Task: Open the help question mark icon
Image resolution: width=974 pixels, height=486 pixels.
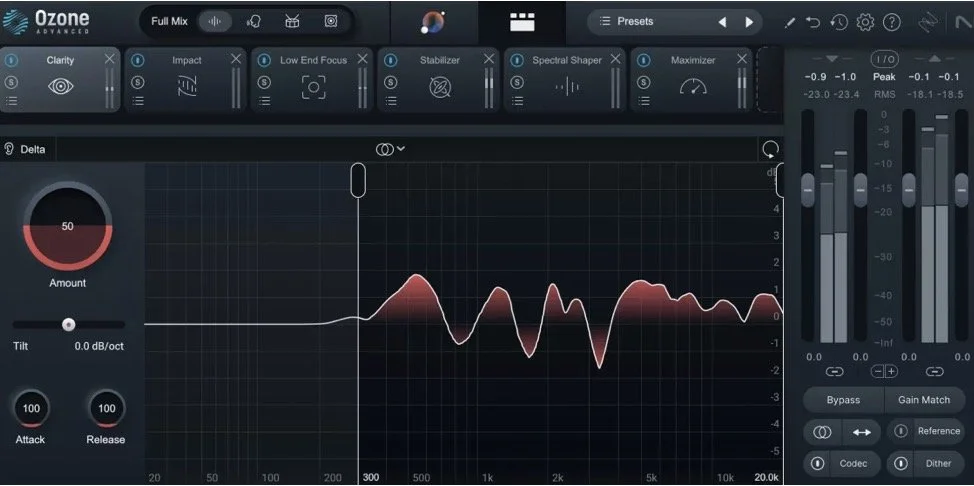Action: coord(891,22)
